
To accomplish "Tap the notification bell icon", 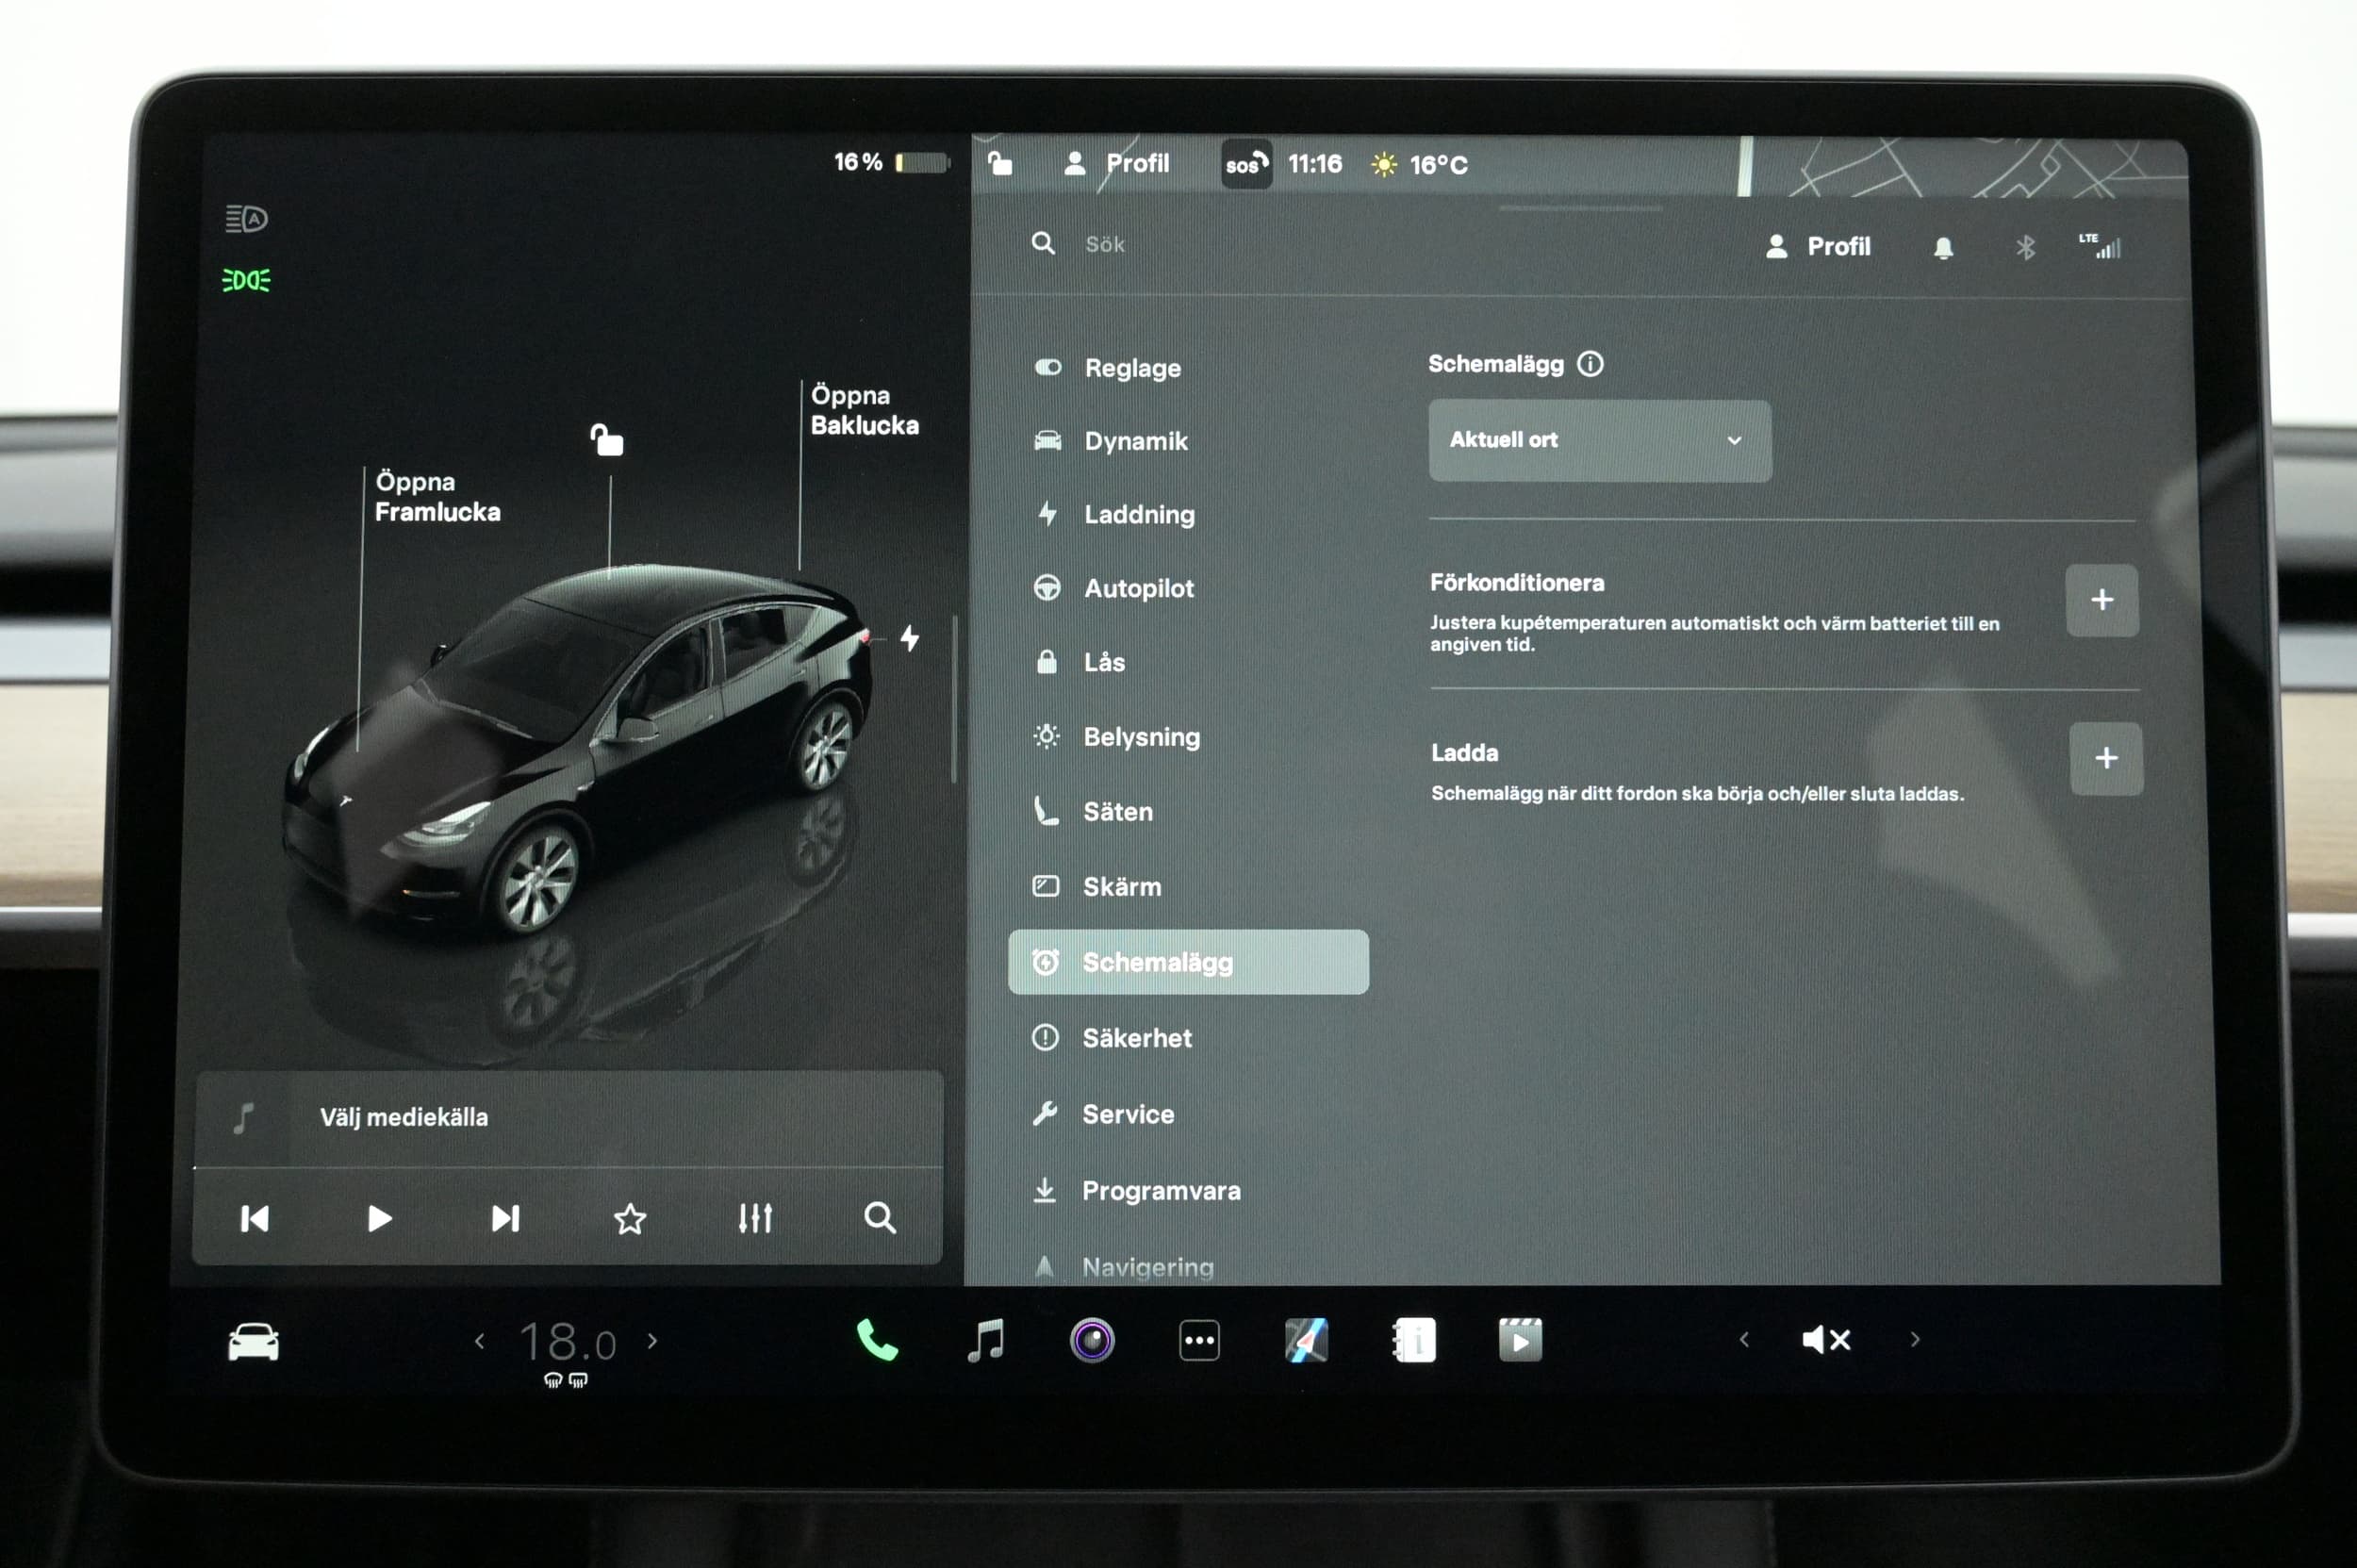I will [1943, 247].
